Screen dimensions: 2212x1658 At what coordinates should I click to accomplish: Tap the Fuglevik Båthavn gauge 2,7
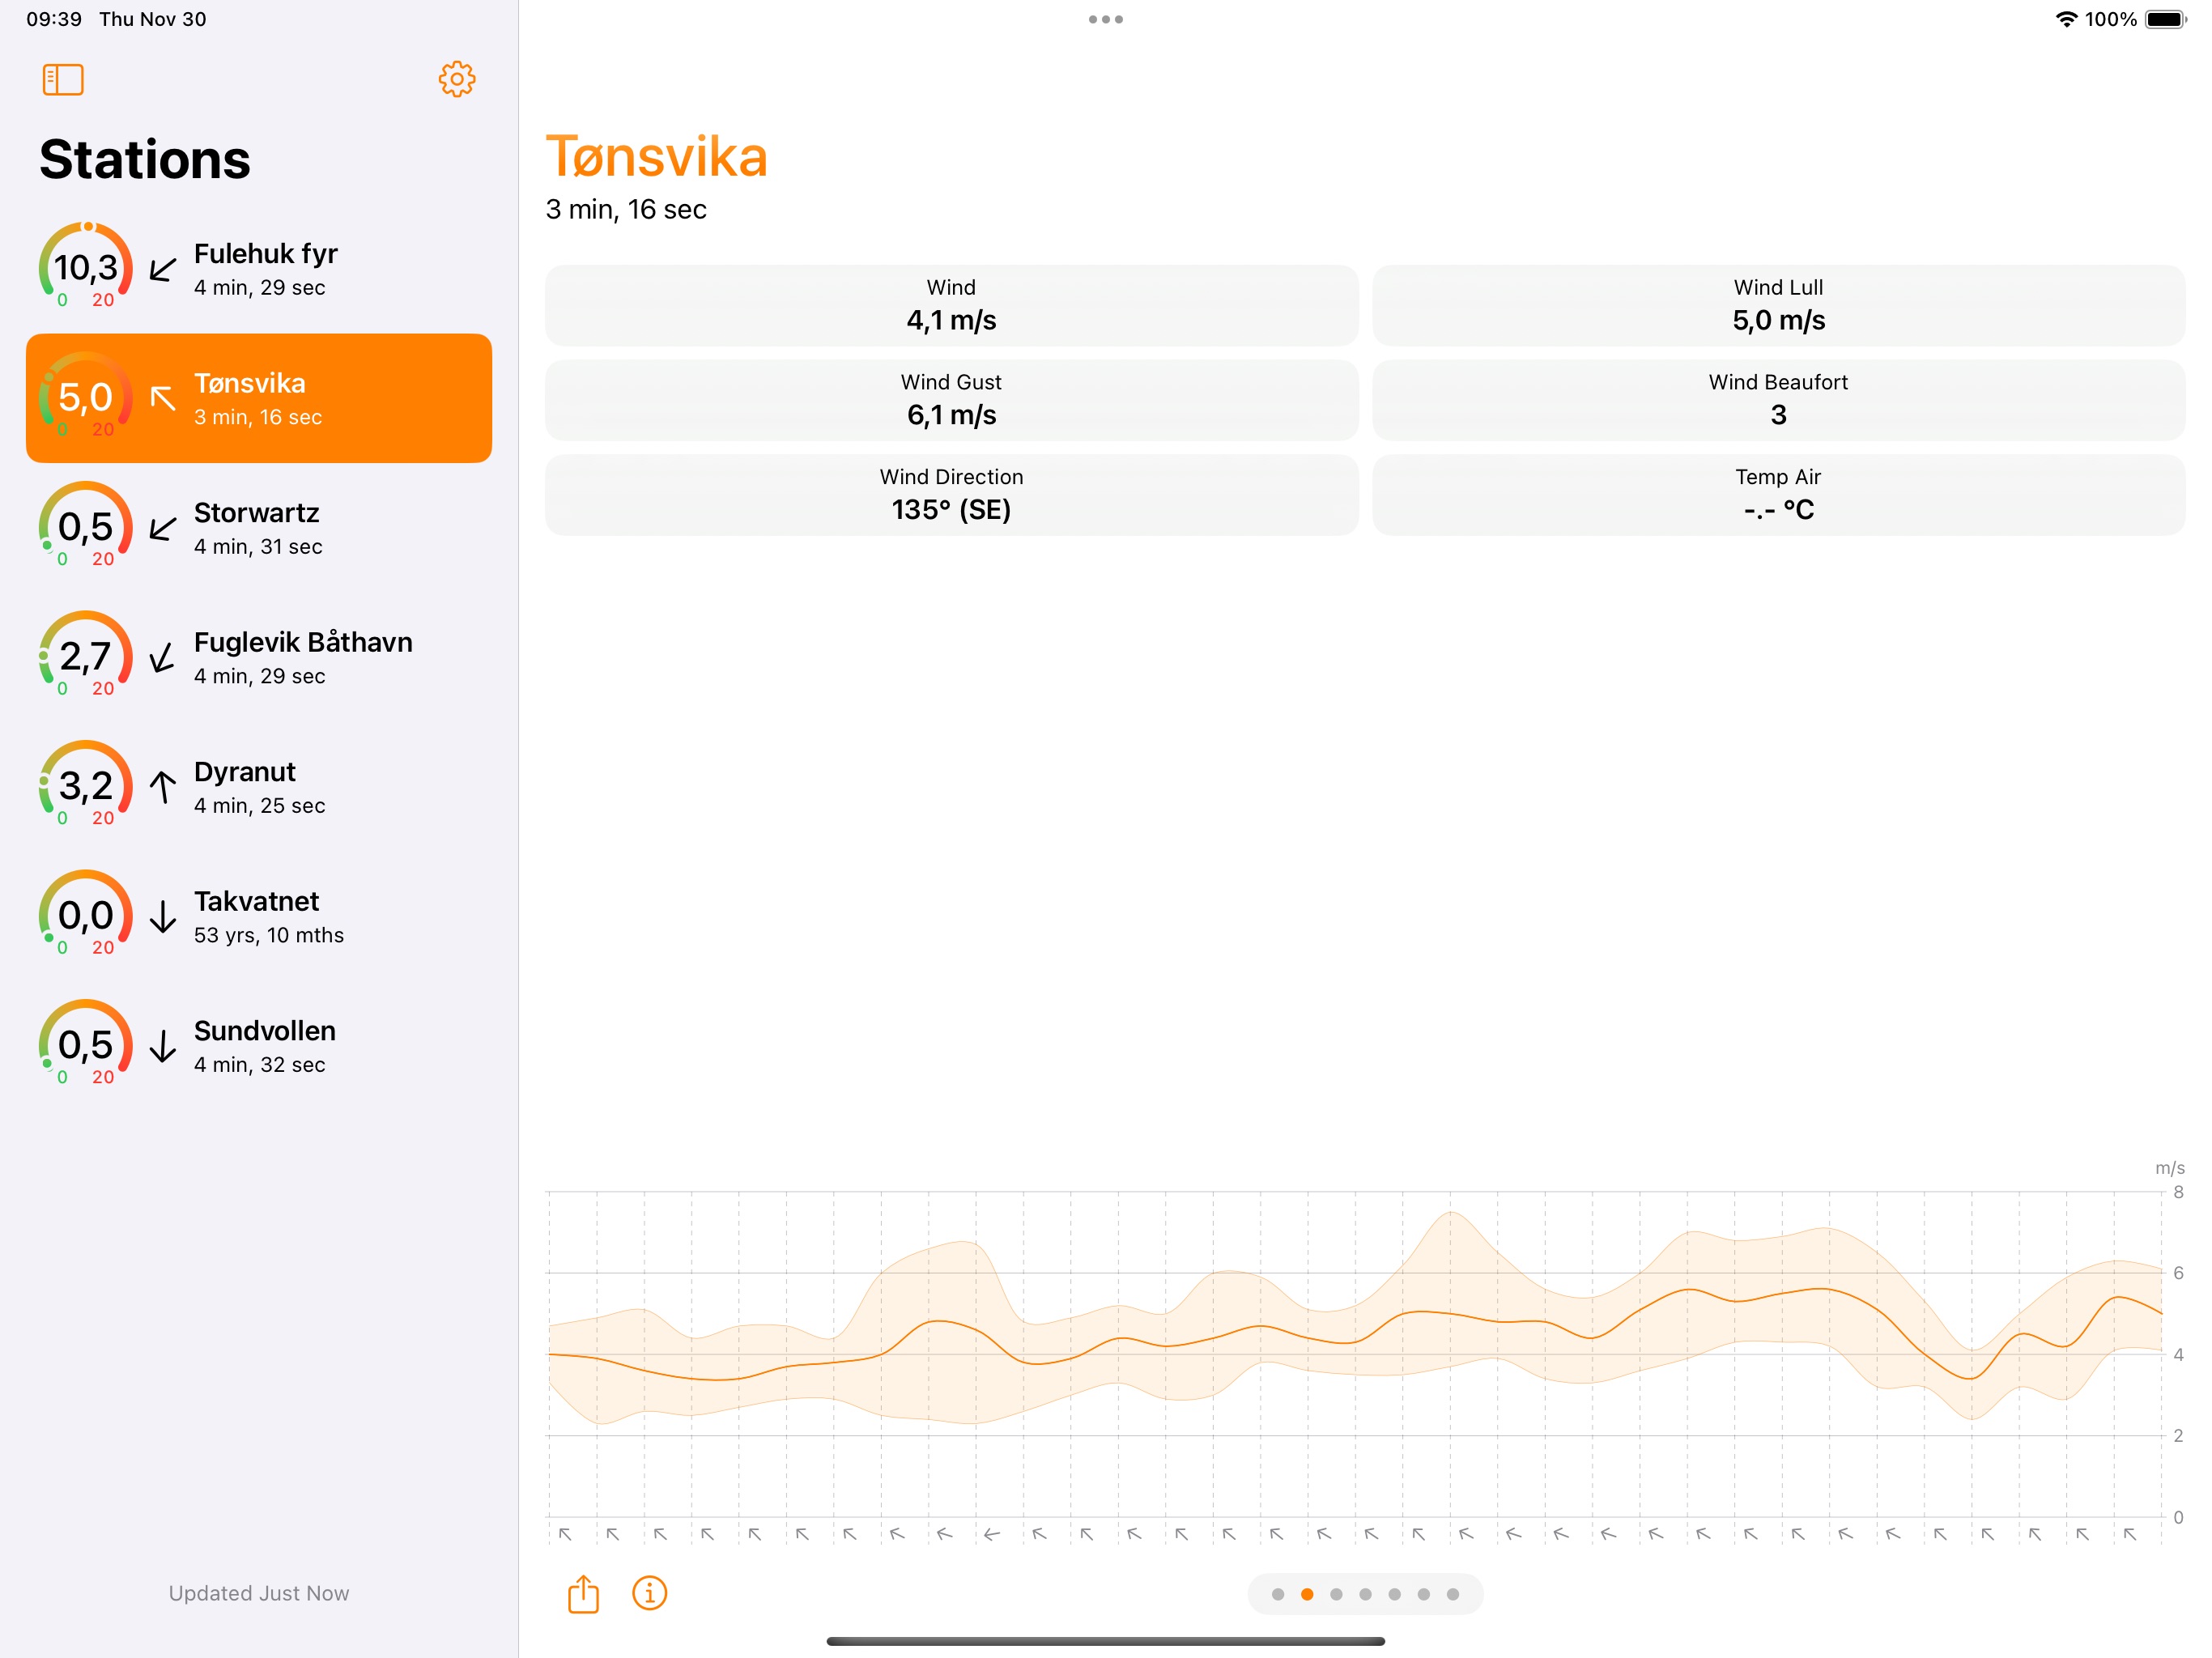click(86, 656)
